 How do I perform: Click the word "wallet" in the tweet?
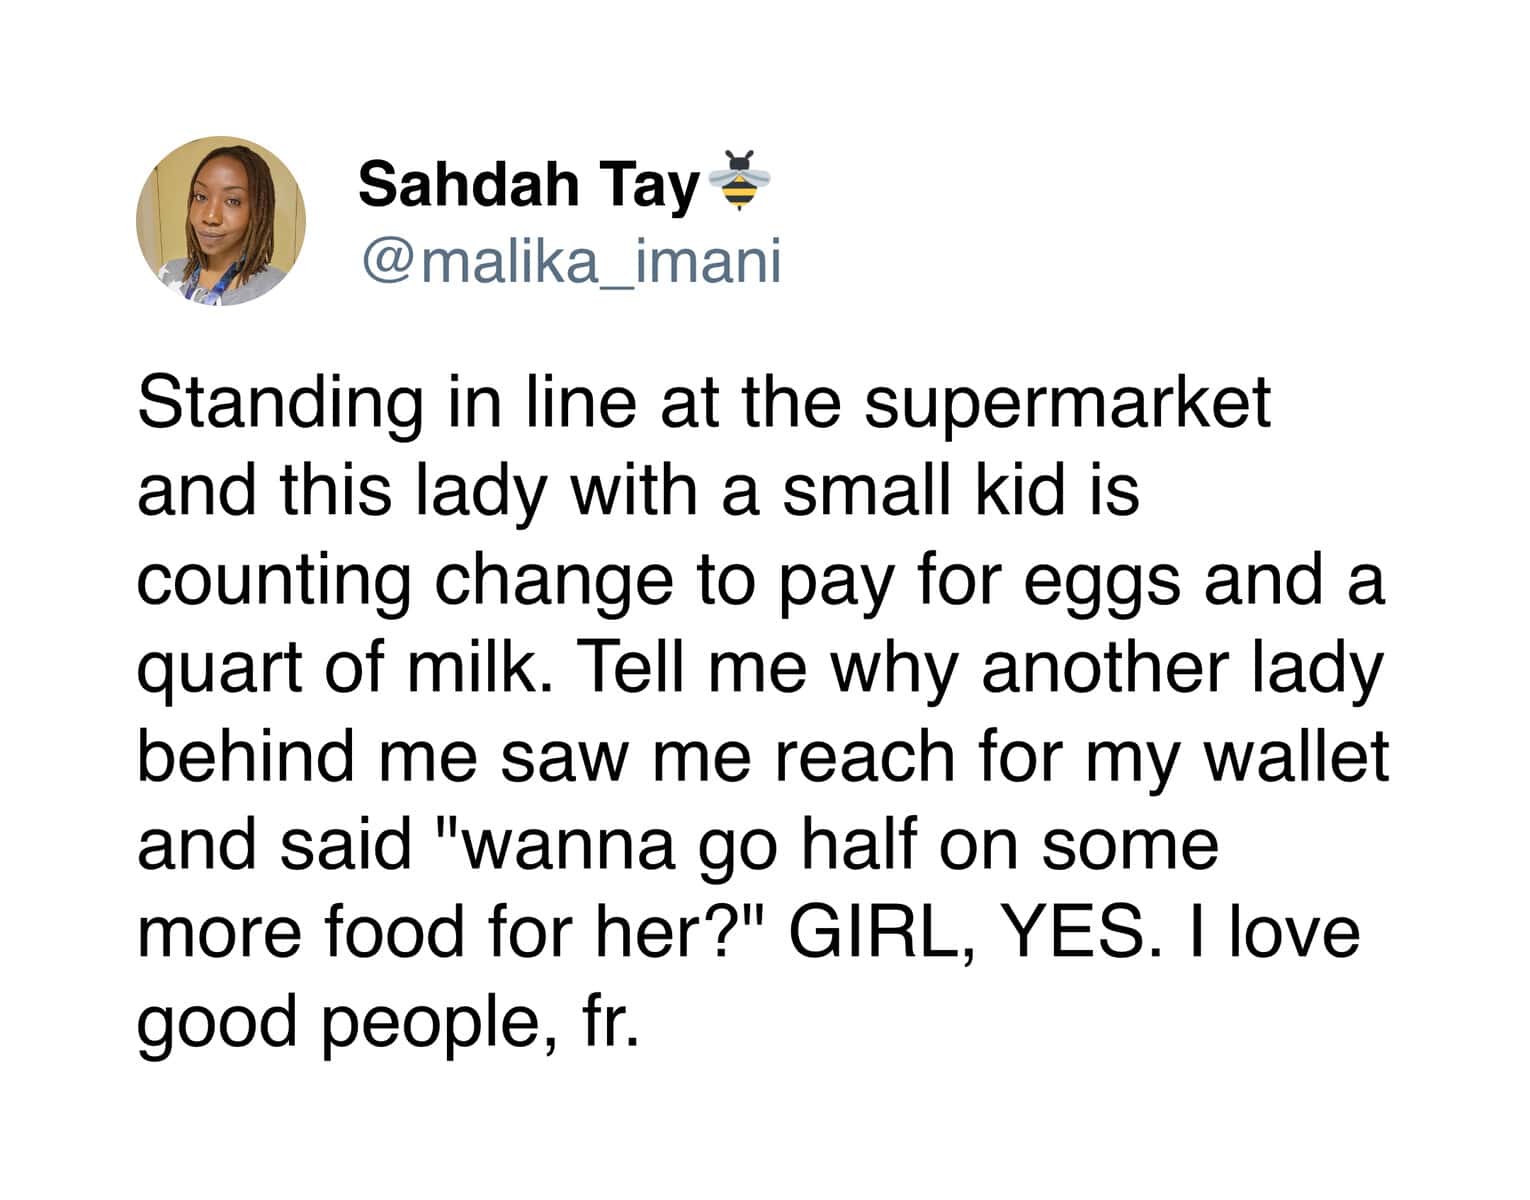click(1296, 756)
